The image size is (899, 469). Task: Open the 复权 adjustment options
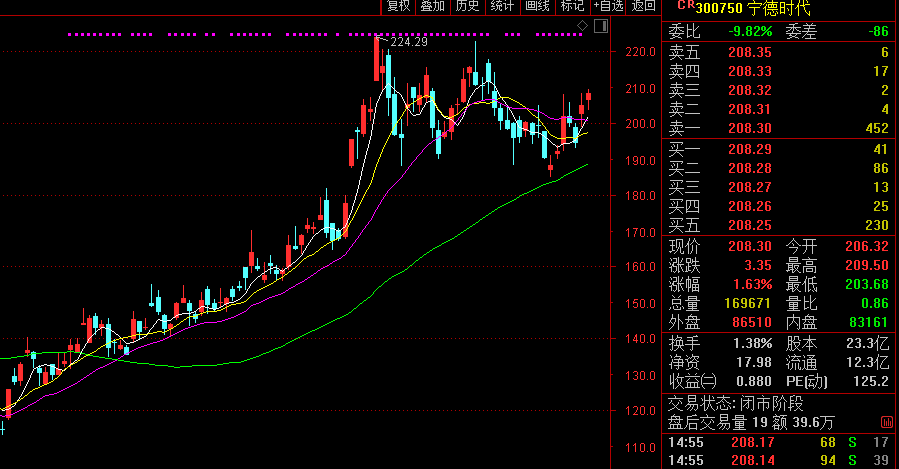tap(399, 7)
